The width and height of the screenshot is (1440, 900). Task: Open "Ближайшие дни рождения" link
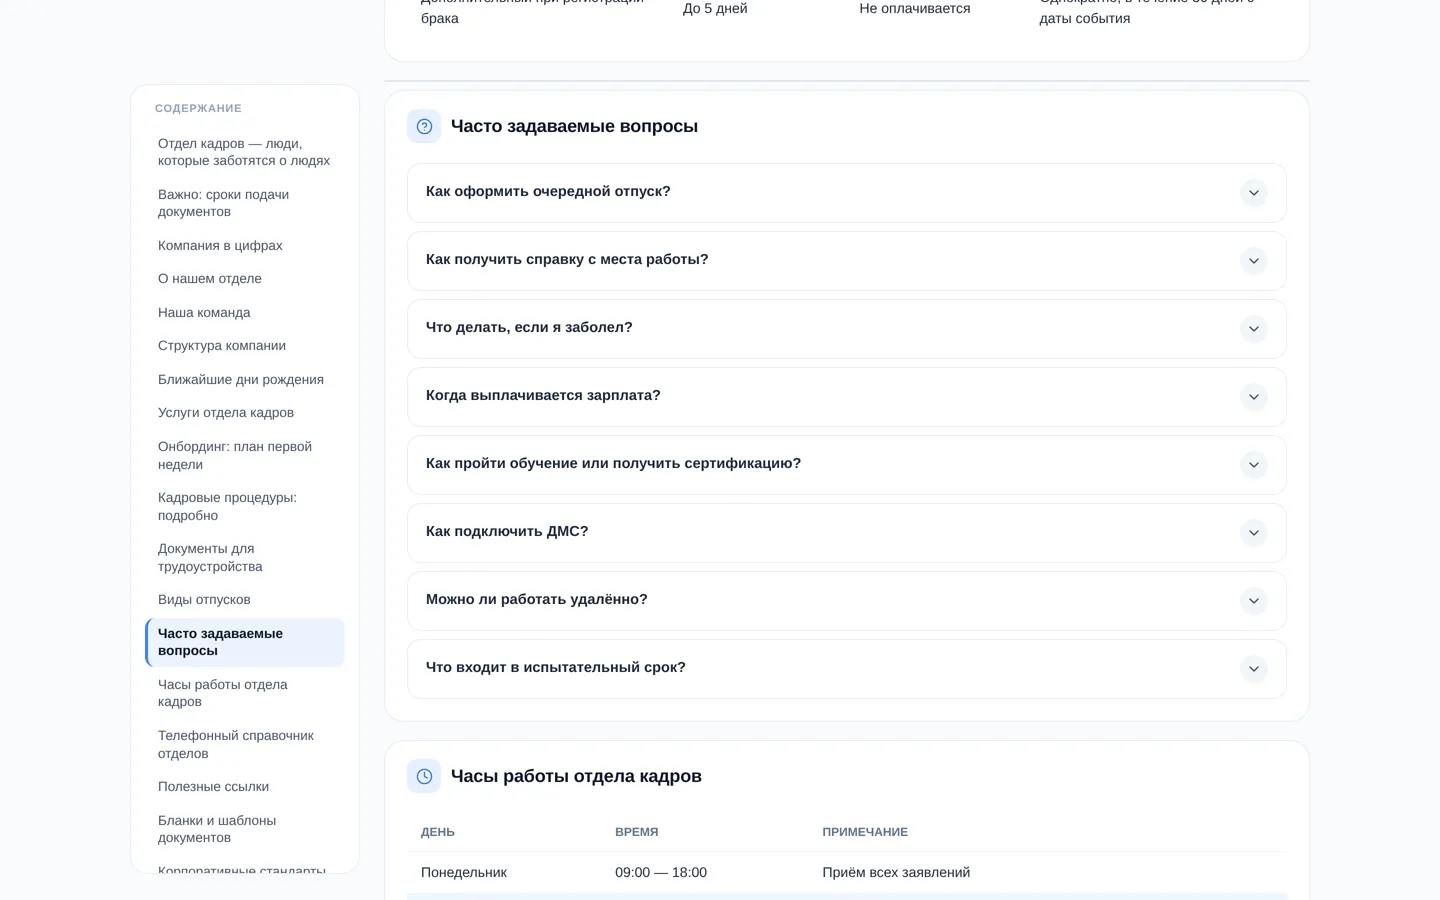click(x=245, y=379)
